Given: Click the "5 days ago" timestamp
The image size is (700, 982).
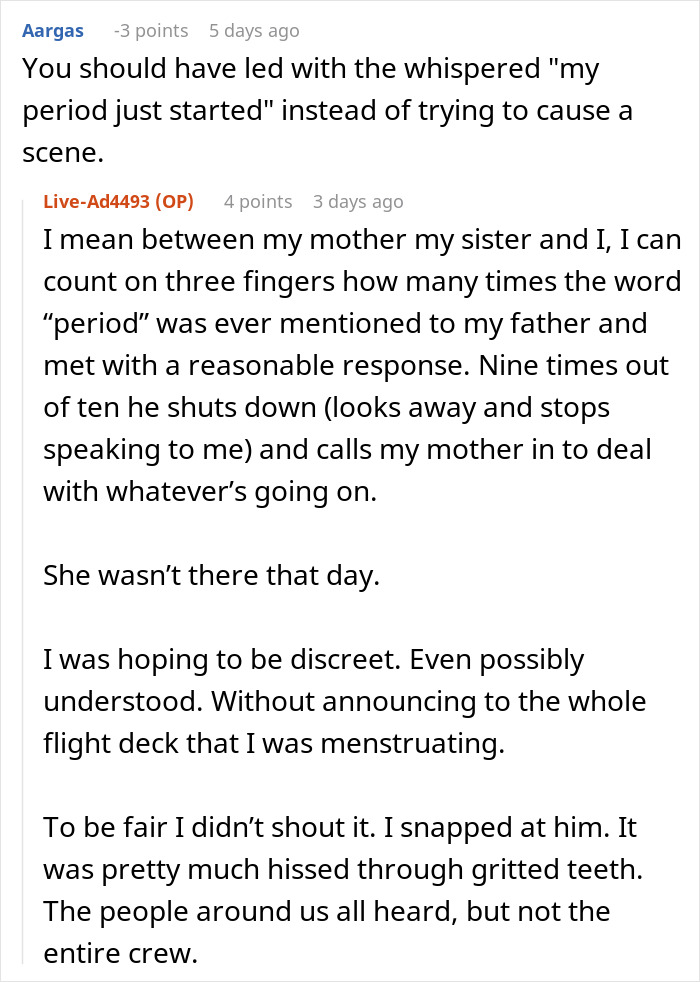Looking at the screenshot, I should pyautogui.click(x=253, y=31).
